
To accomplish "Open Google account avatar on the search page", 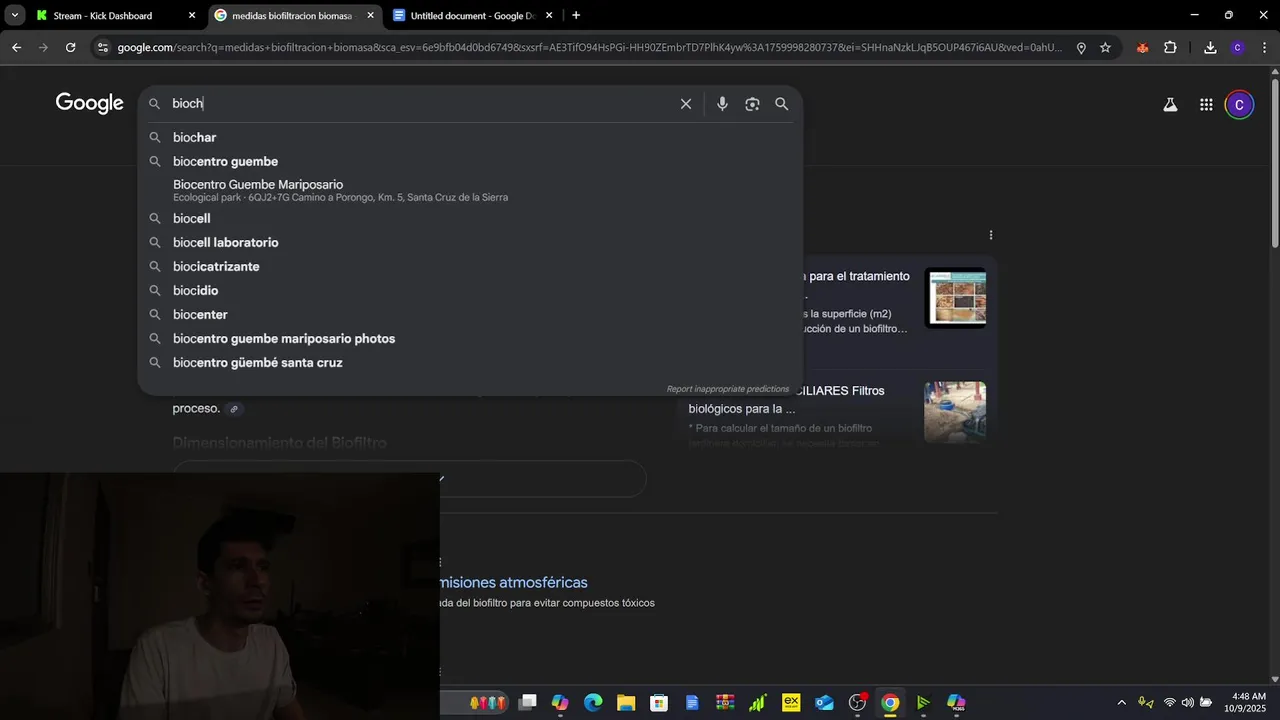I will coord(1239,104).
